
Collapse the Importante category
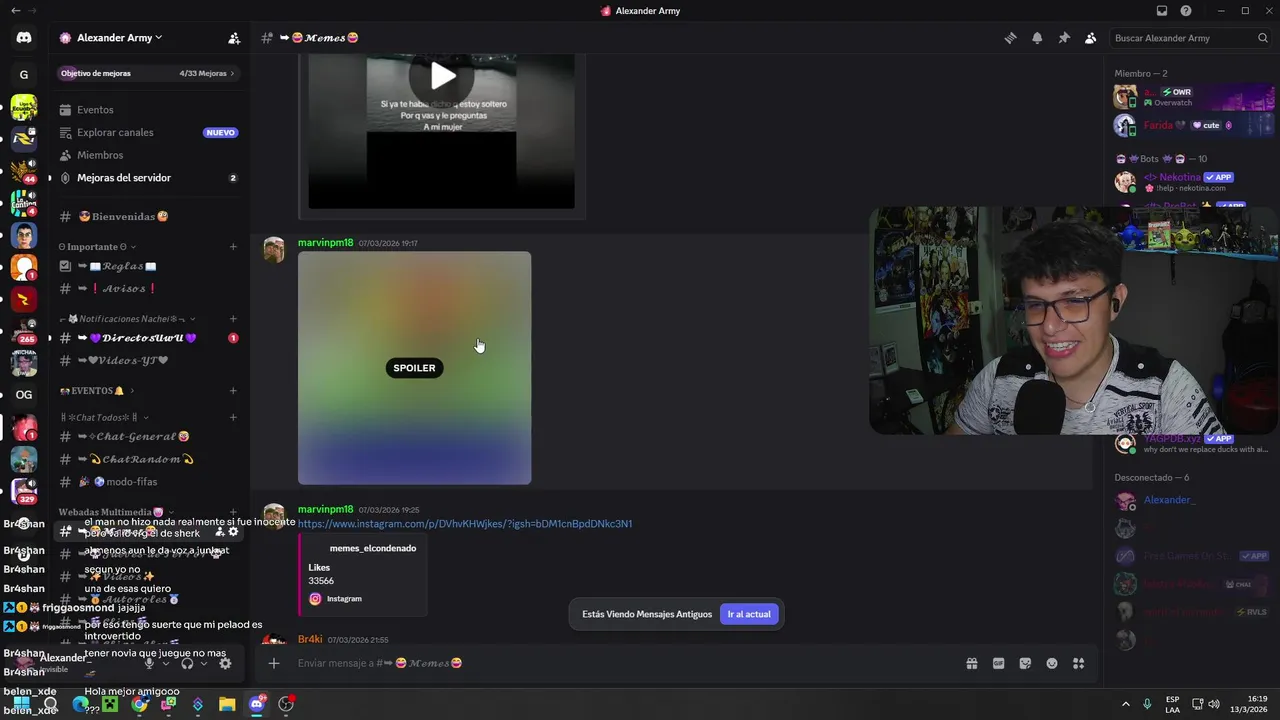[98, 247]
